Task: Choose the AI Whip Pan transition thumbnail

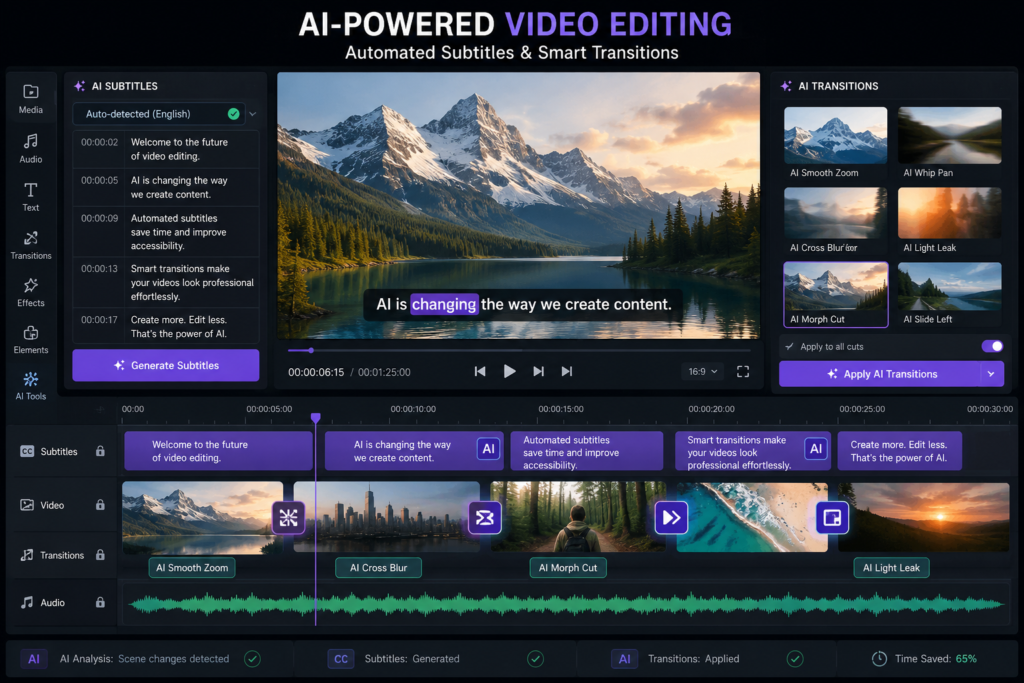Action: [x=950, y=135]
